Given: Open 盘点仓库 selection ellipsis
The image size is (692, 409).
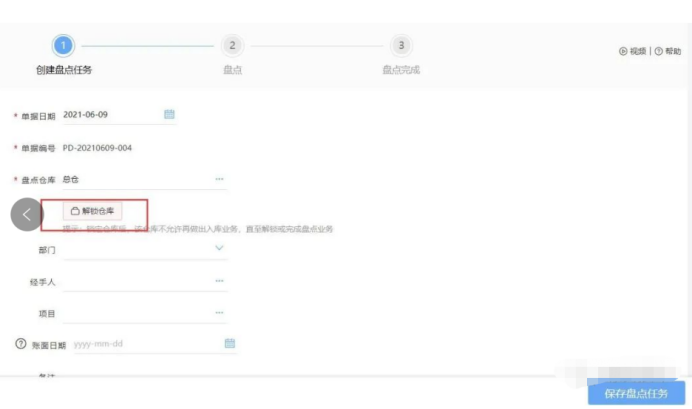Looking at the screenshot, I should 219,179.
